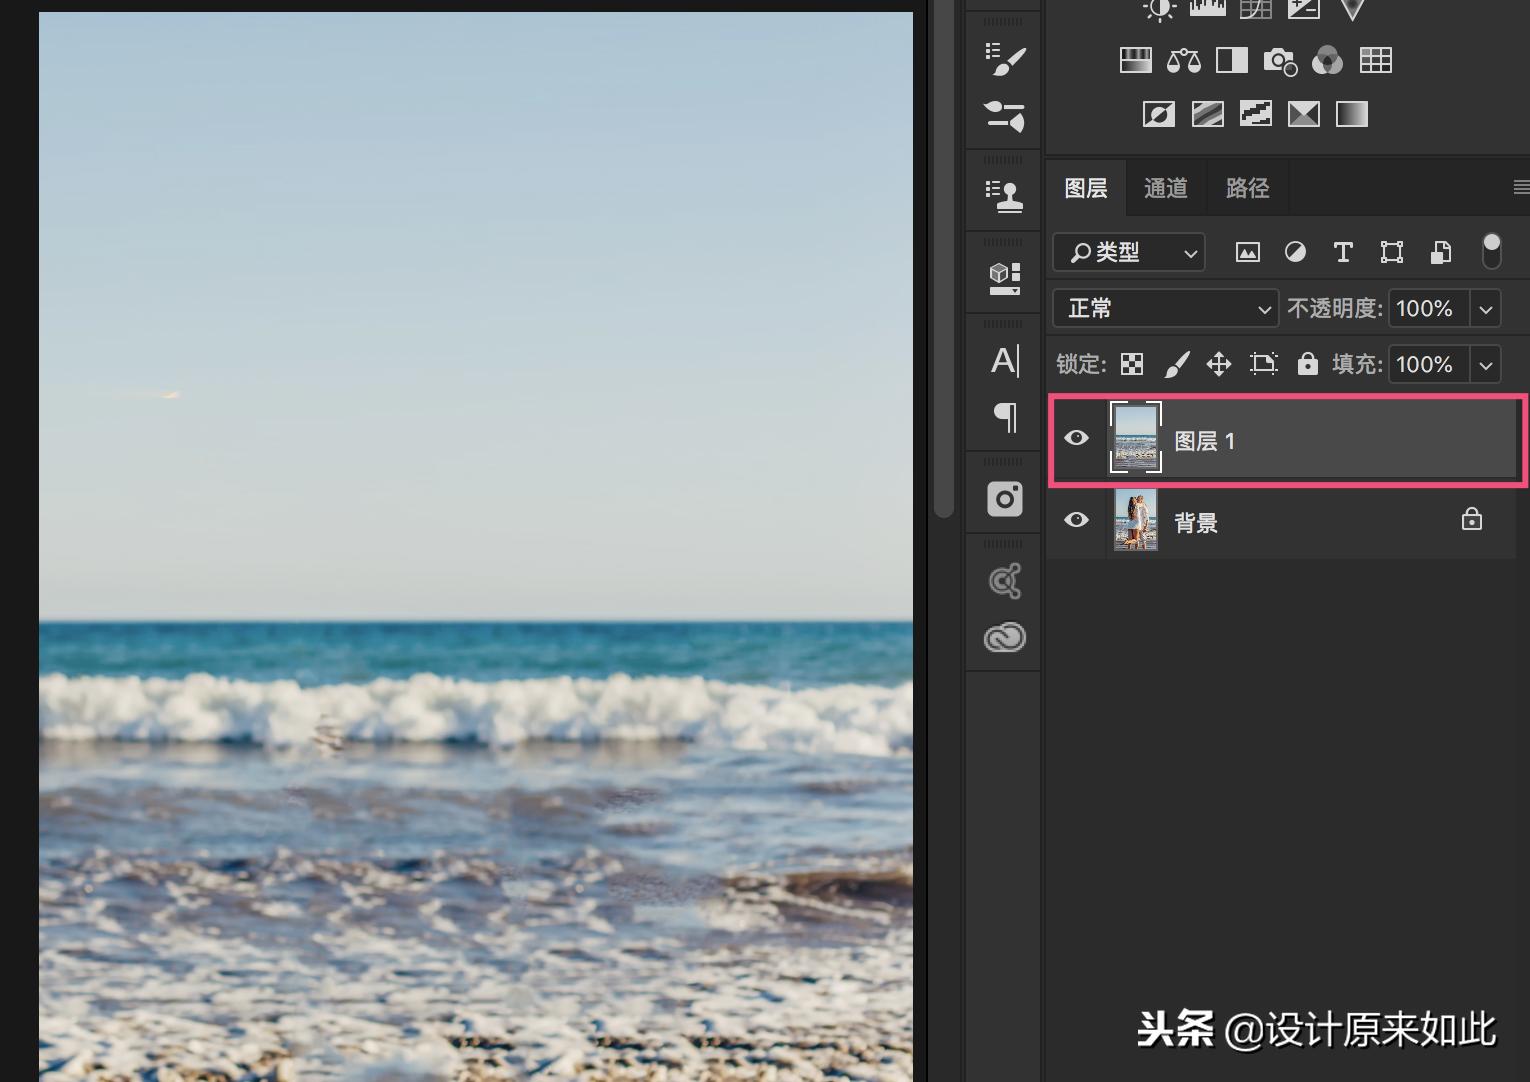
Task: Expand the 不透明度 opacity slider arrow
Action: [1486, 309]
